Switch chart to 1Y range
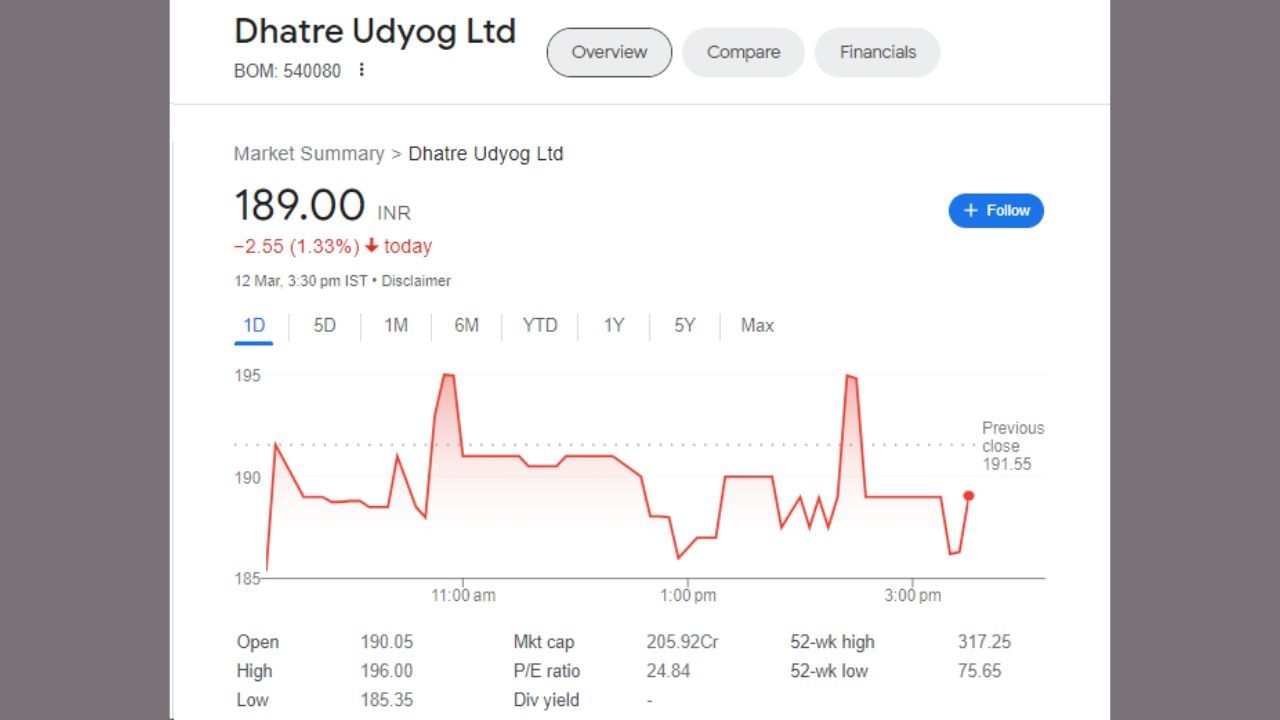The width and height of the screenshot is (1280, 720). [x=614, y=325]
